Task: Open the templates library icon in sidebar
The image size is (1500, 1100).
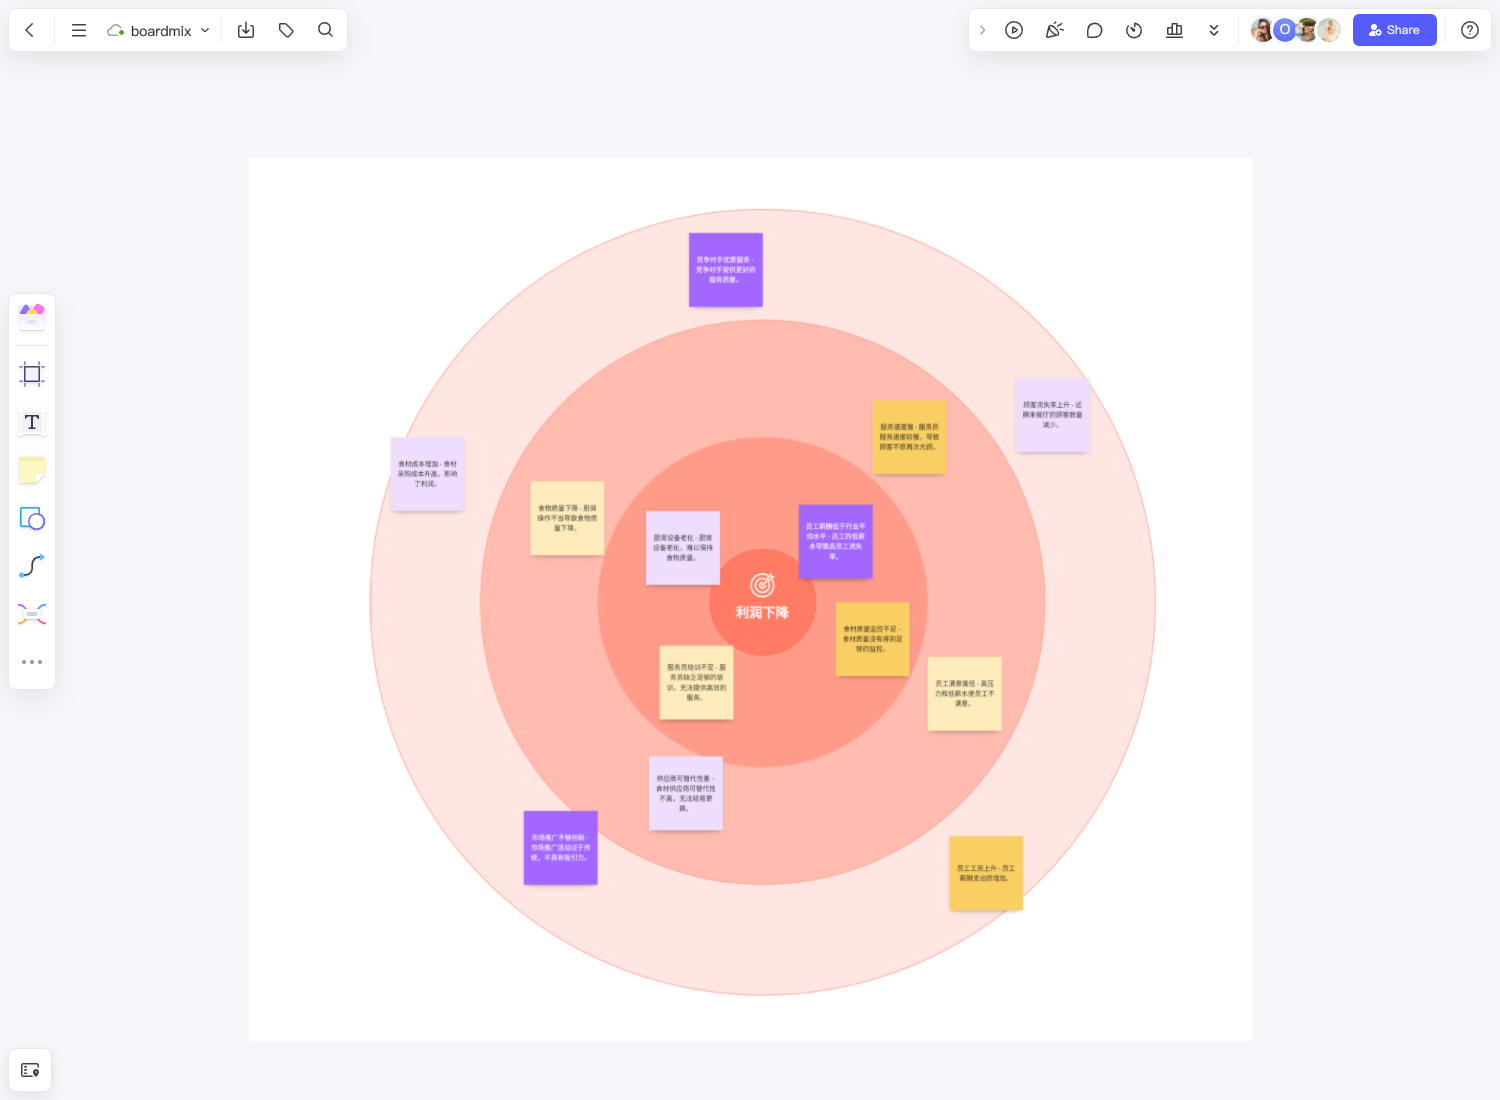Action: [x=32, y=316]
